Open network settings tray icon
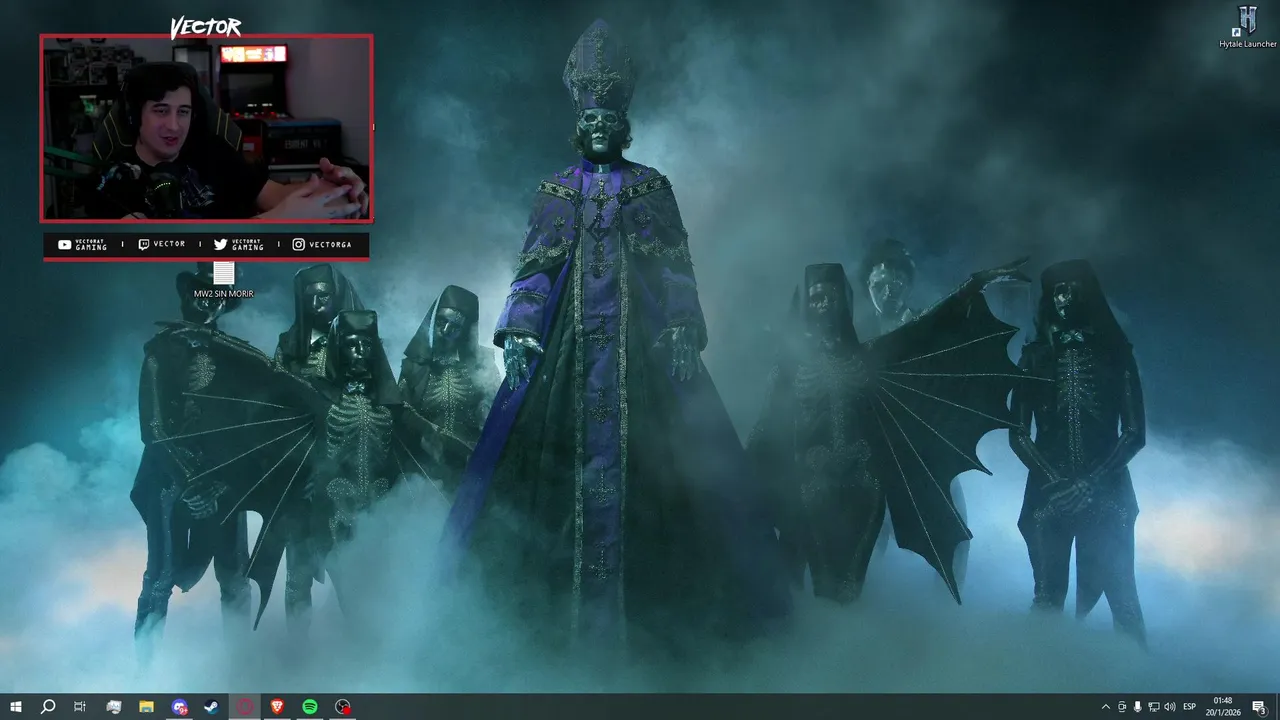1280x720 pixels. (x=1154, y=707)
